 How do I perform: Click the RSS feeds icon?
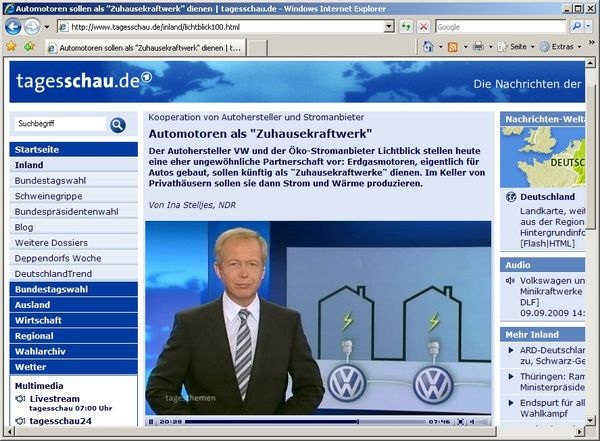pyautogui.click(x=453, y=47)
